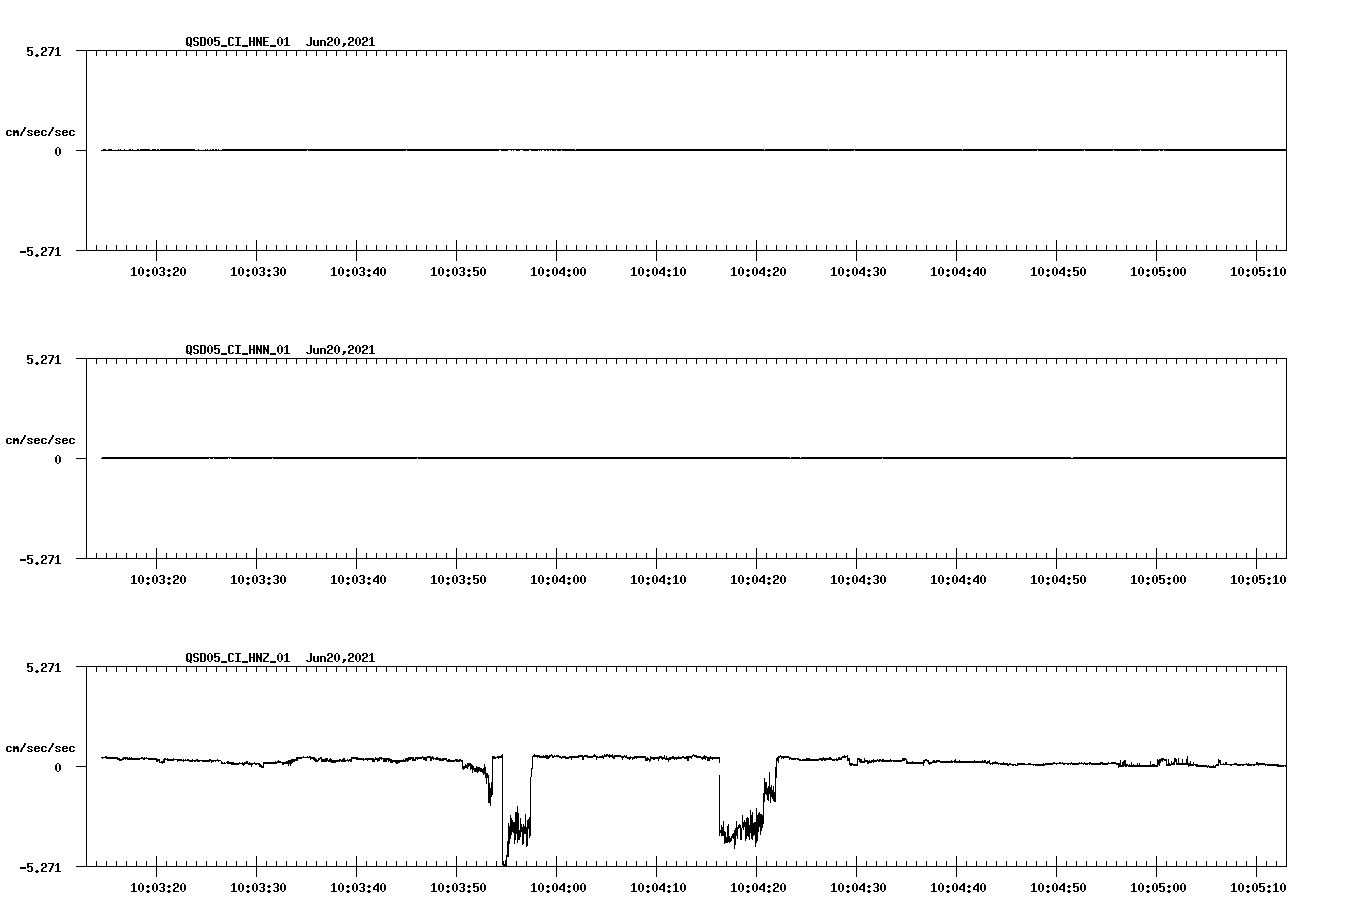
Task: Choose the 10:05:00 time label under the HNZ plot
Action: coord(1158,888)
